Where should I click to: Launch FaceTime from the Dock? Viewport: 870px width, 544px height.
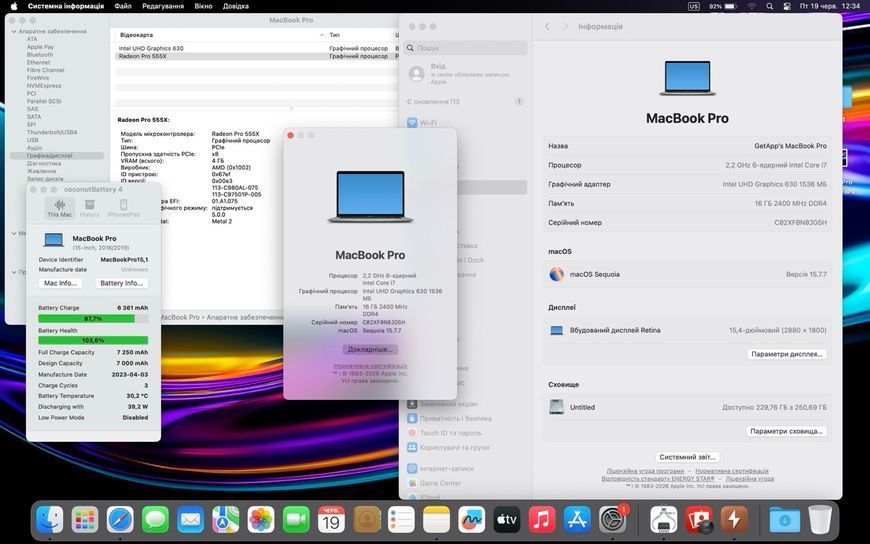point(296,520)
